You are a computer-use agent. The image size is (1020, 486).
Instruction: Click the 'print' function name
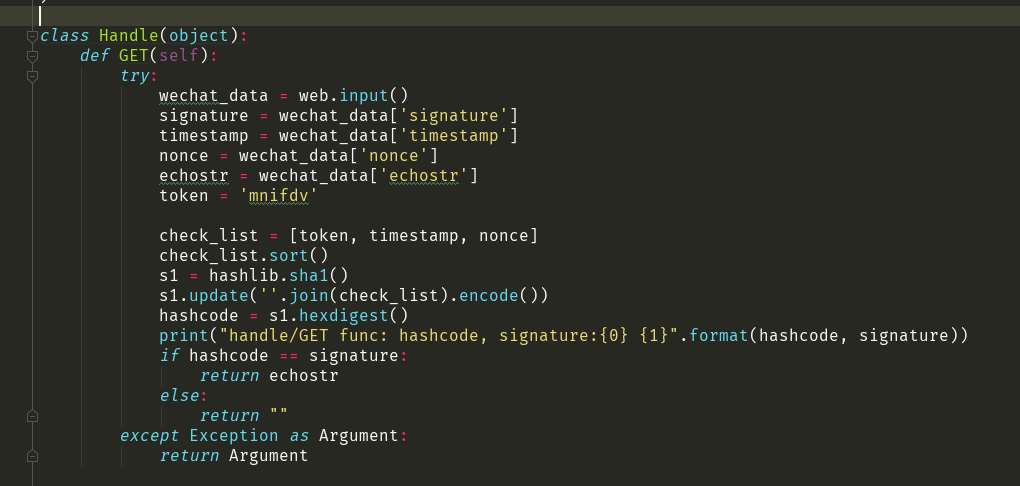tap(184, 336)
